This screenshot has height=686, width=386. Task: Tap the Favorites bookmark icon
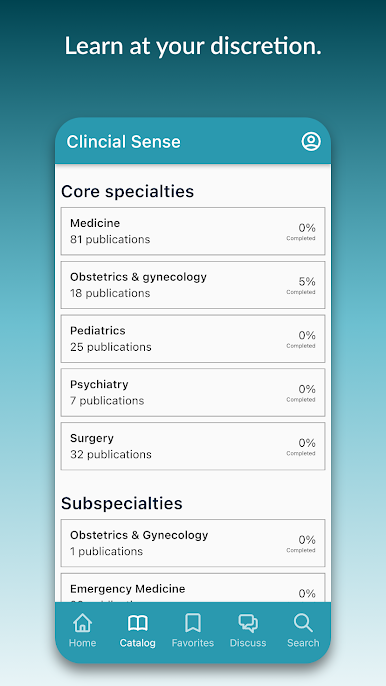pos(193,623)
